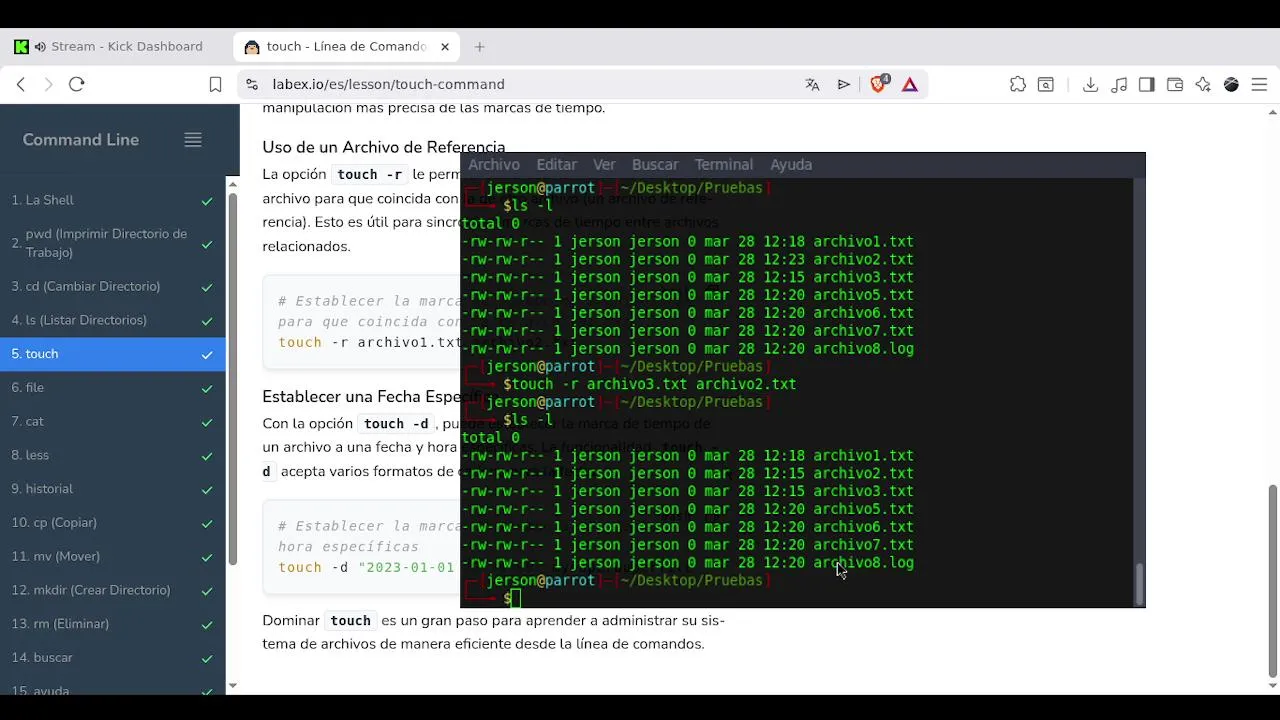Screen dimensions: 1280x720
Task: Open terminal Ayuda menu
Action: pos(791,165)
